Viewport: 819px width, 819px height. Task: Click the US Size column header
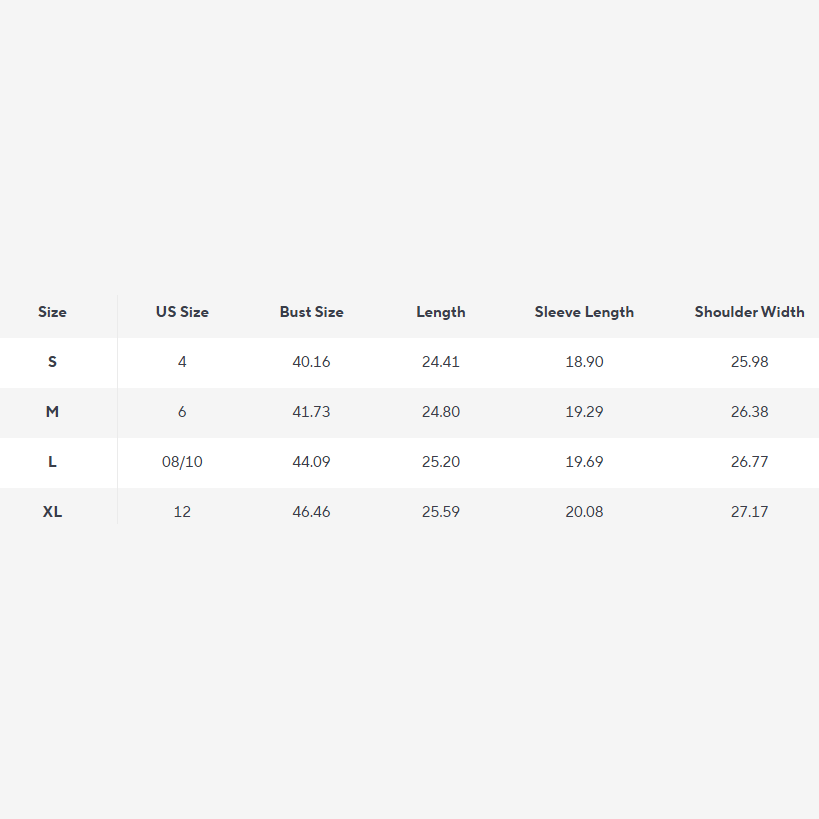pyautogui.click(x=182, y=312)
